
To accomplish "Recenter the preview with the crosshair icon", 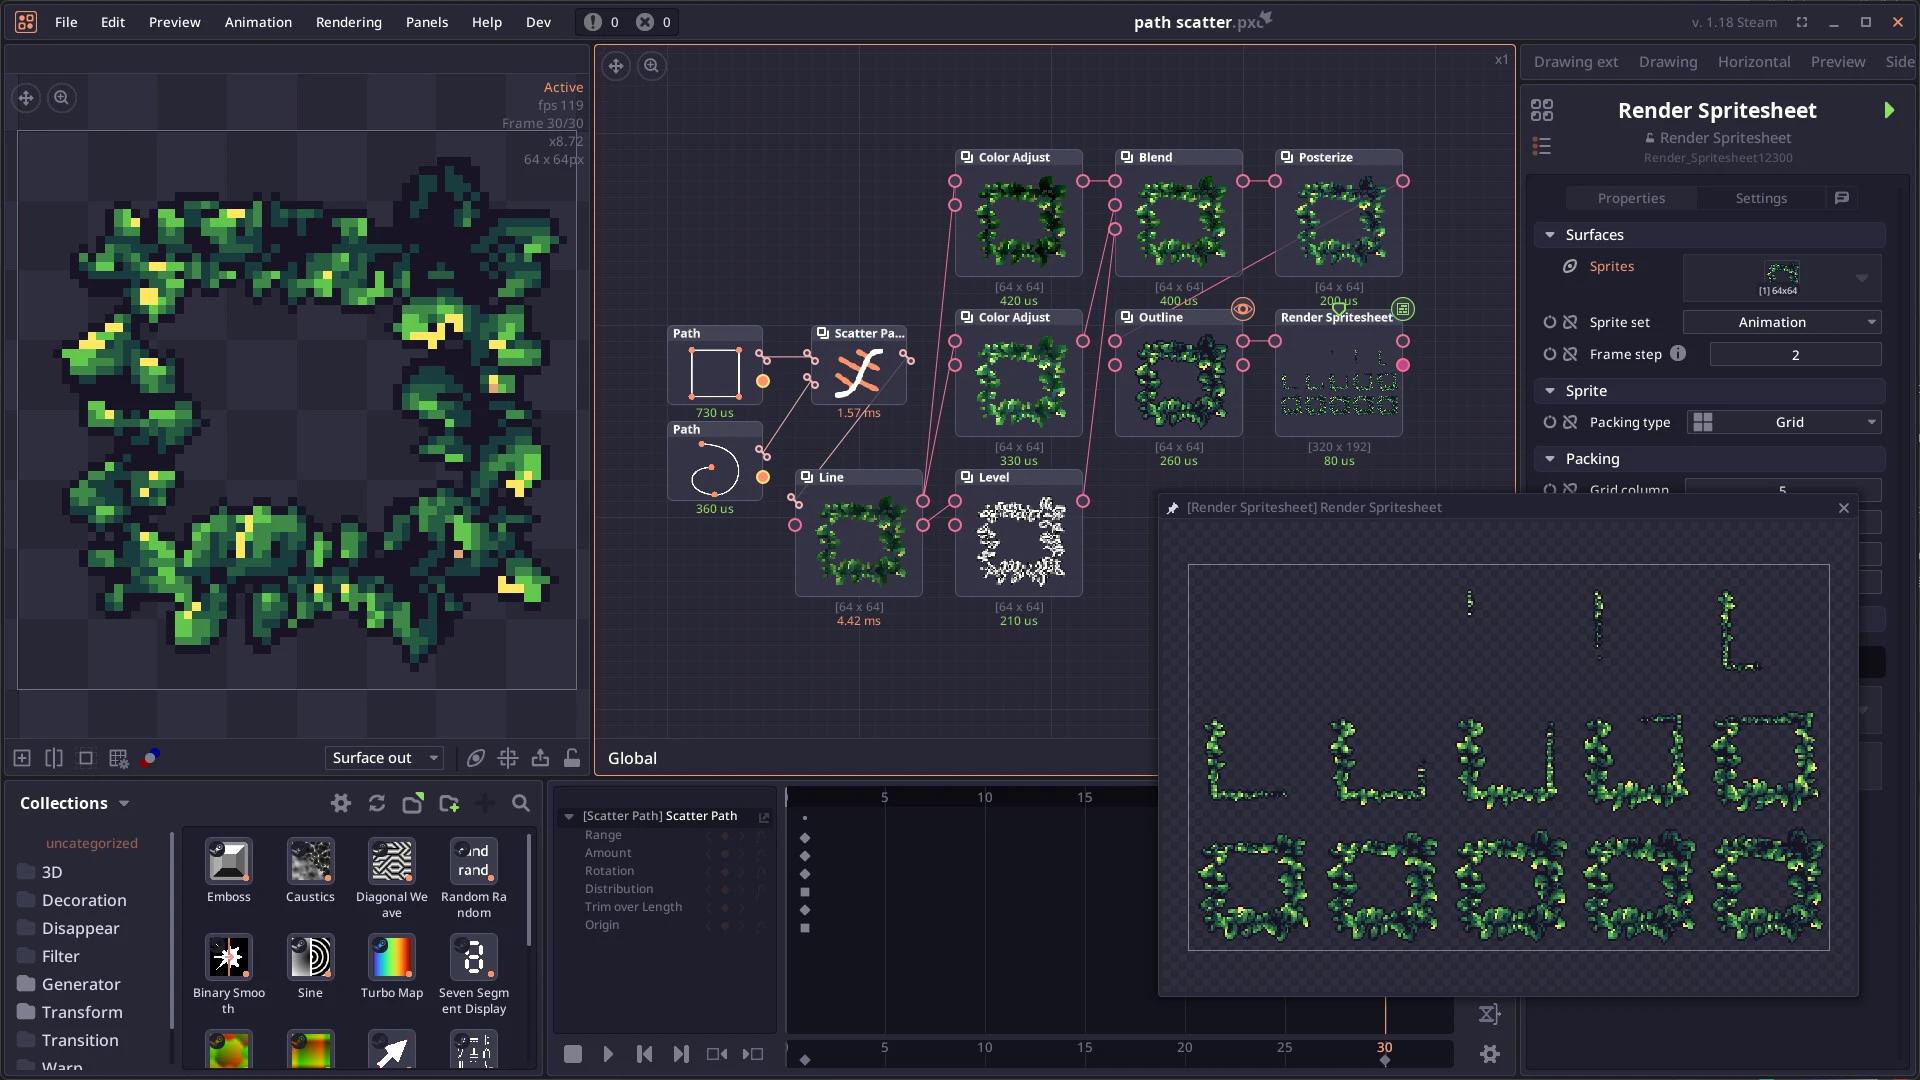I will click(508, 759).
